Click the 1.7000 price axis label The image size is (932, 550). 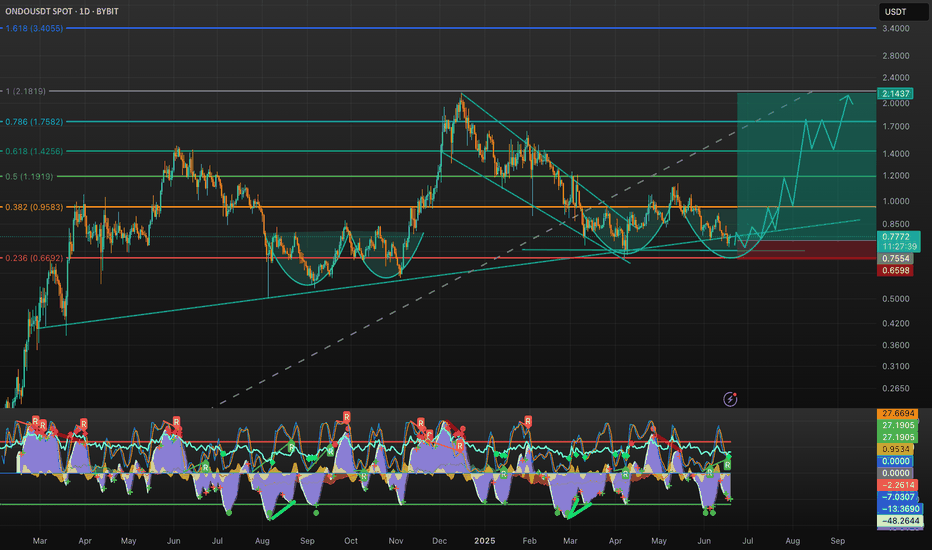tap(896, 126)
